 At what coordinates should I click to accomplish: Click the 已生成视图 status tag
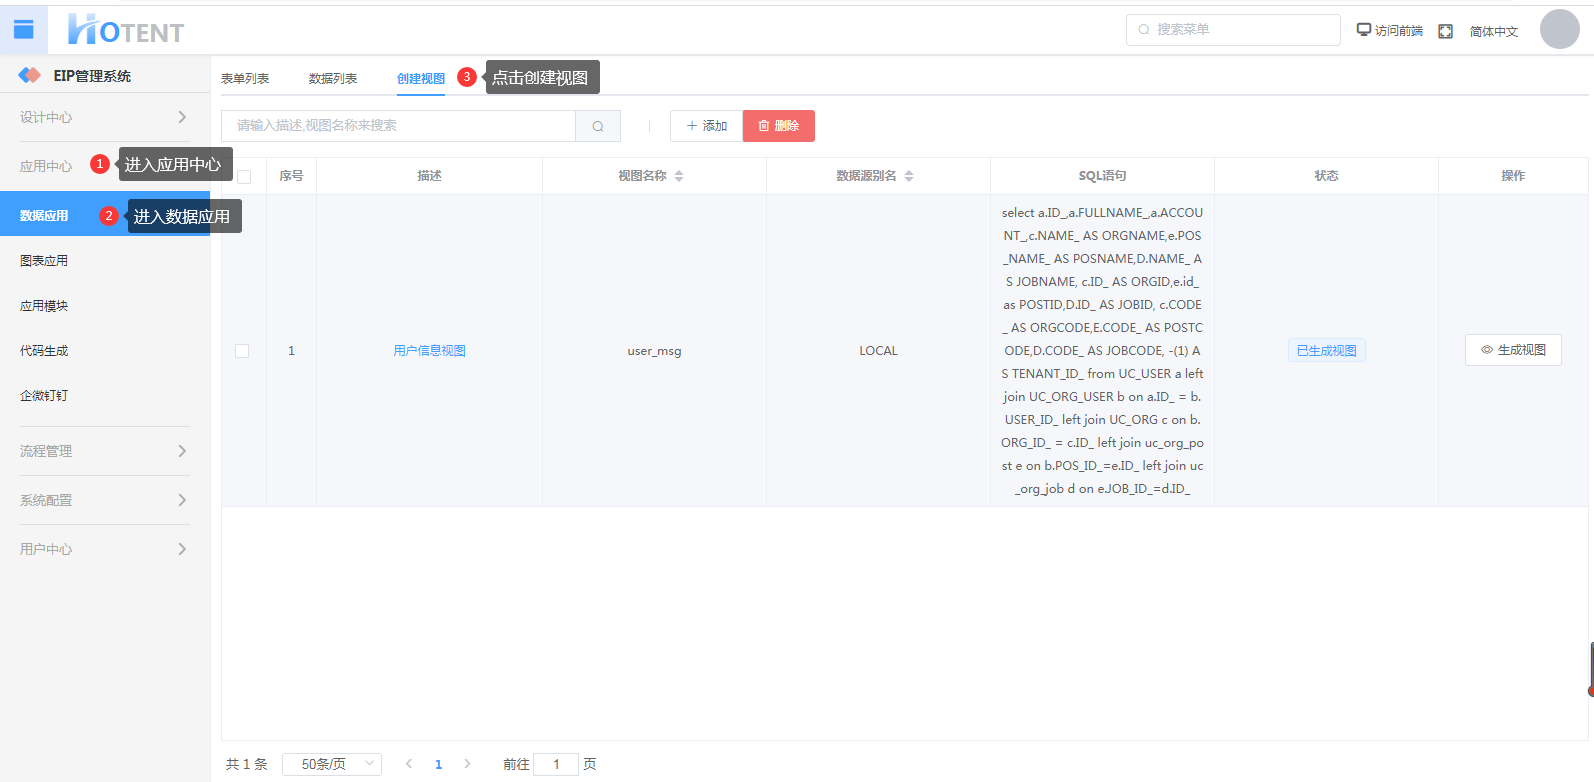1327,351
